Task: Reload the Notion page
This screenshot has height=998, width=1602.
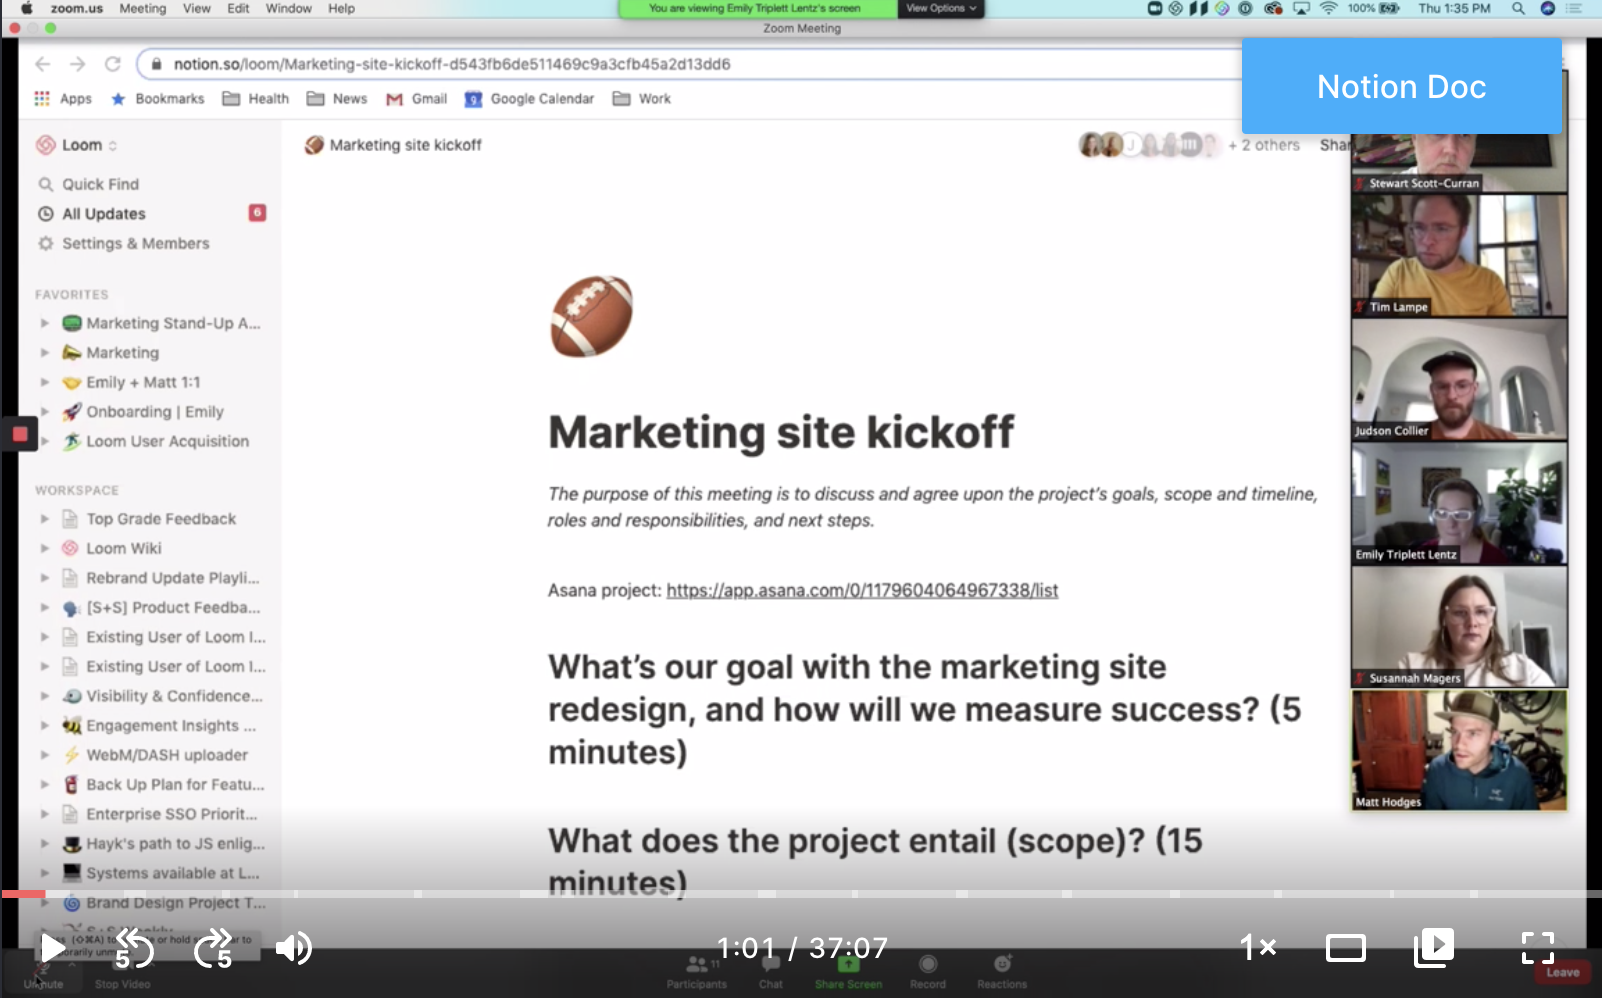Action: click(113, 64)
